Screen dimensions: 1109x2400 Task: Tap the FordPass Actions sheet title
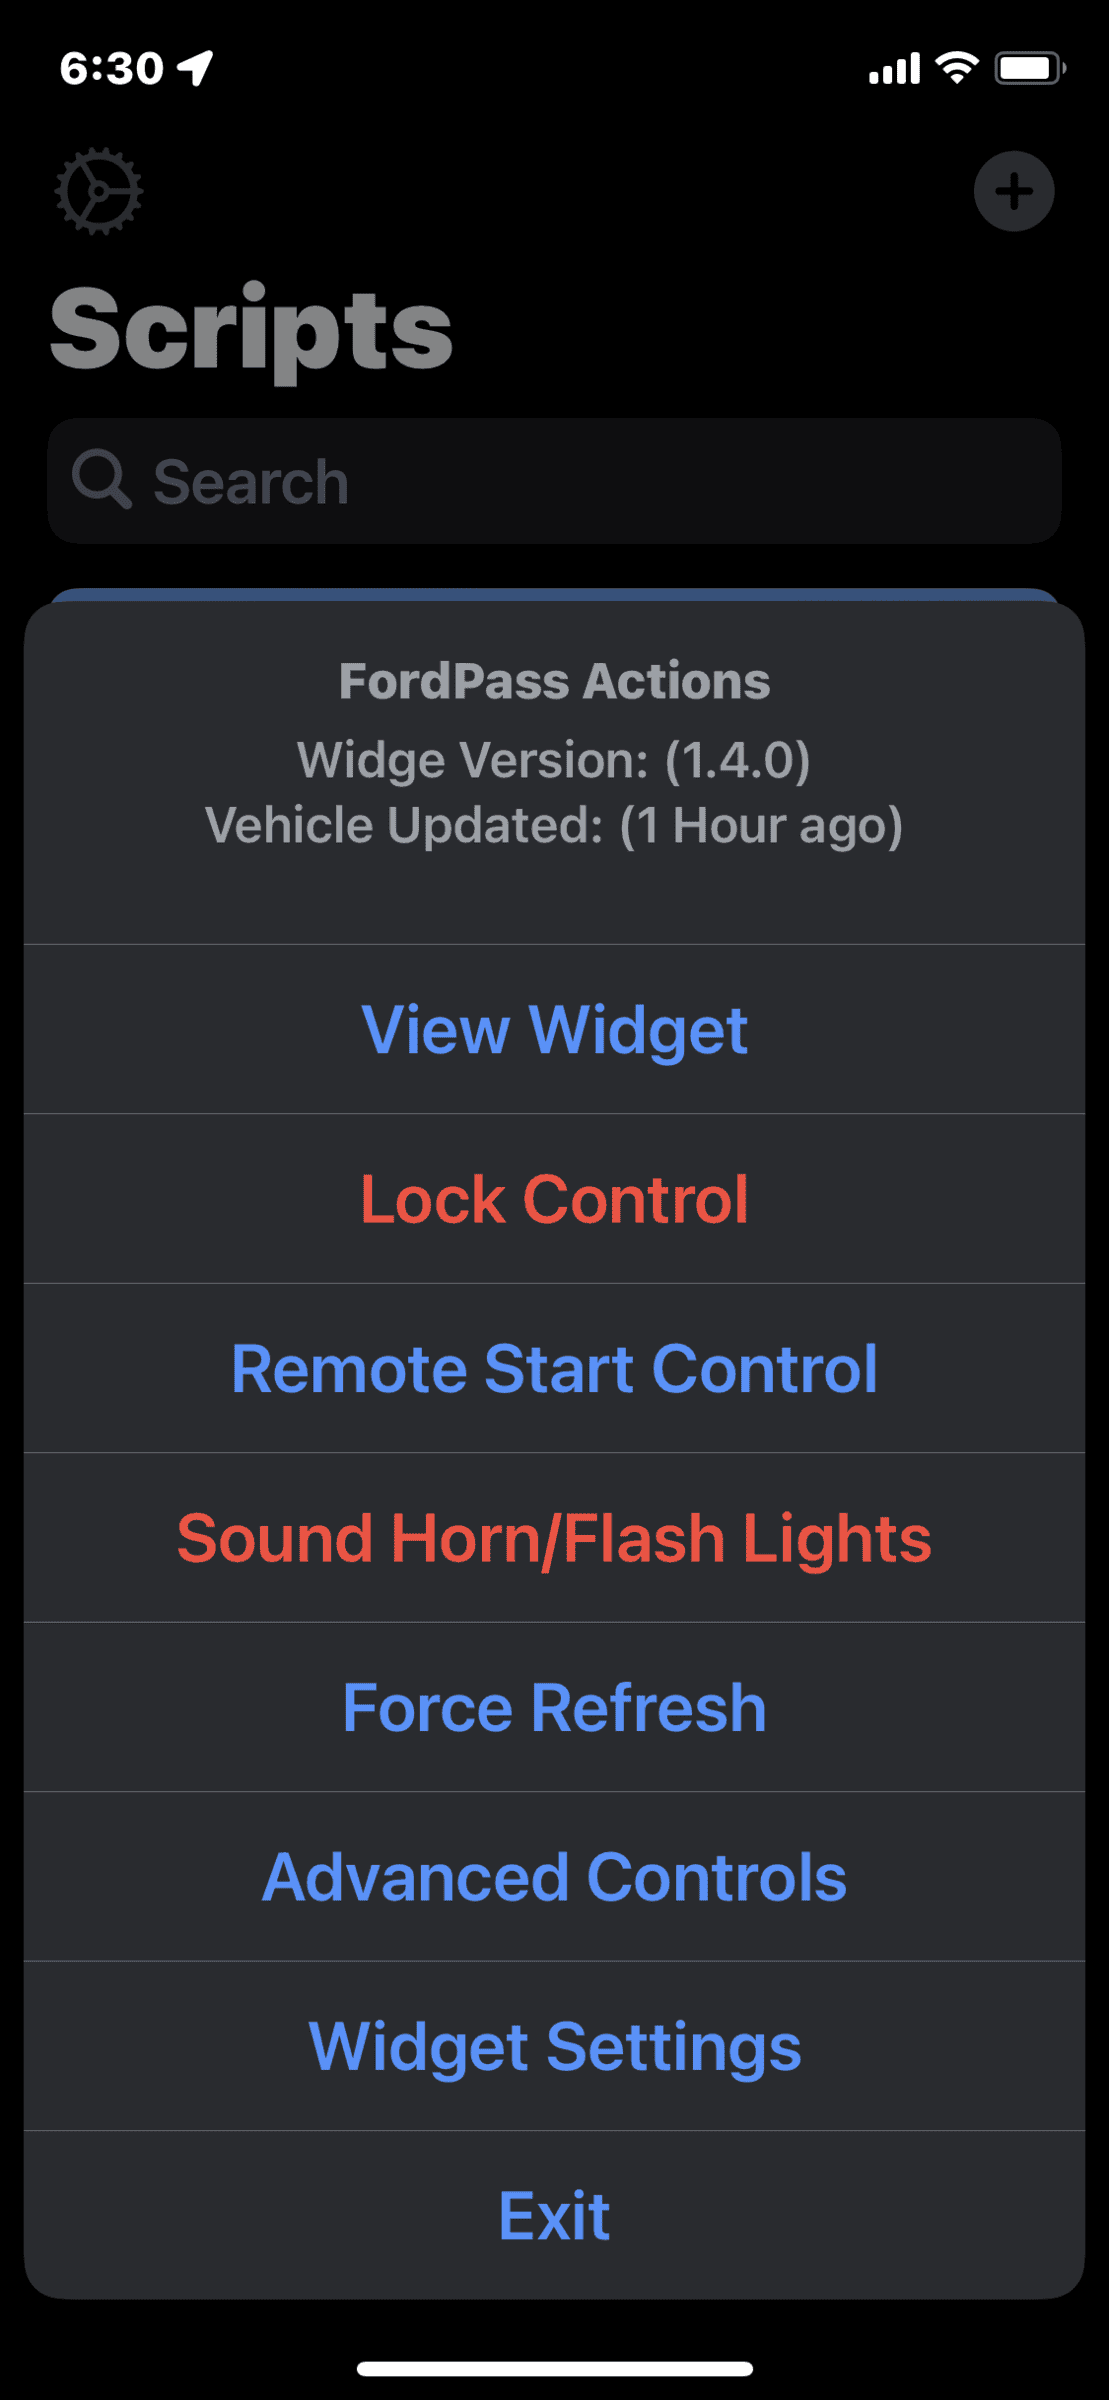[x=554, y=681]
